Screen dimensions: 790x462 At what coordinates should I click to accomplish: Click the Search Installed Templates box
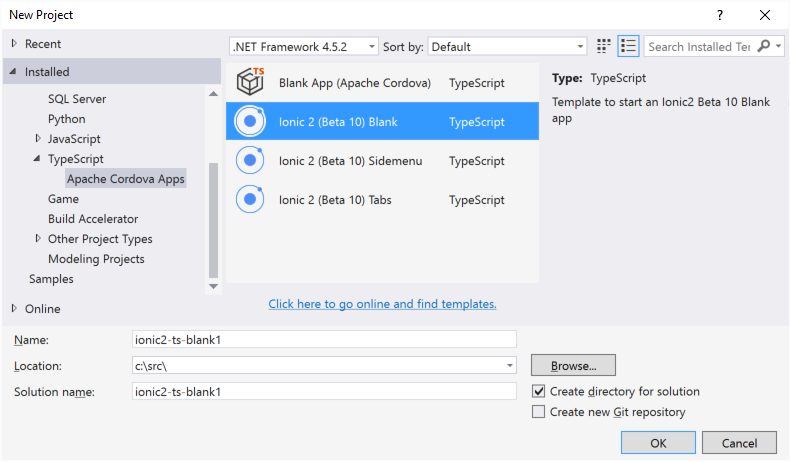[700, 46]
